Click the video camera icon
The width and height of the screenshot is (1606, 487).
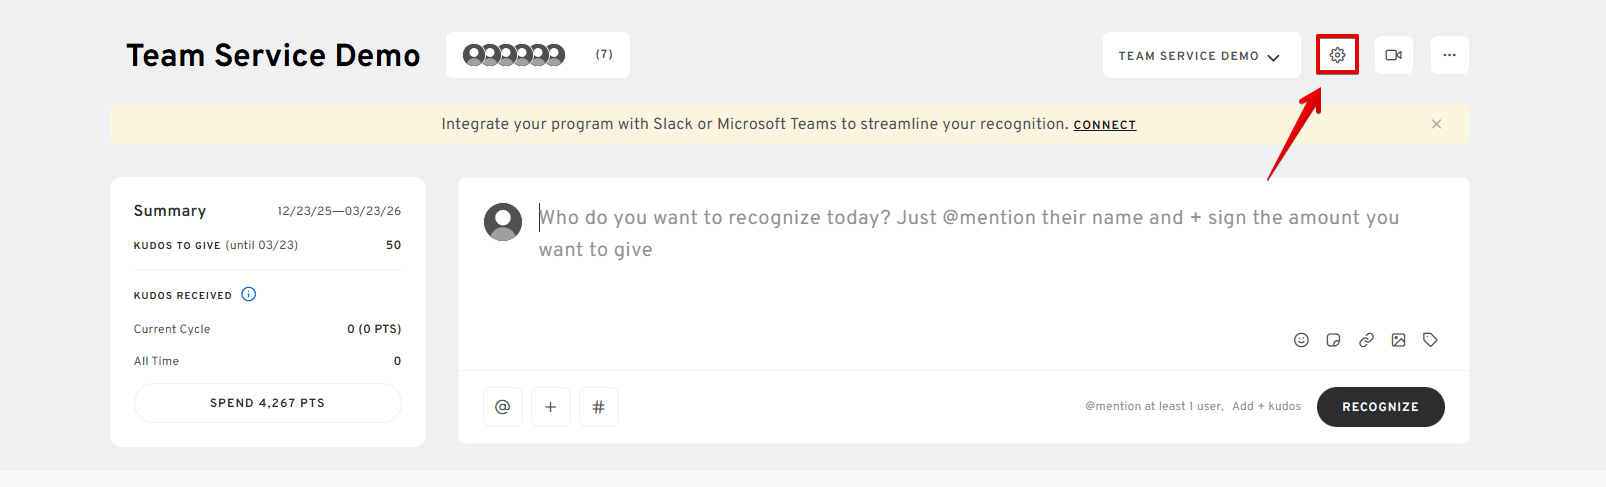pos(1393,55)
